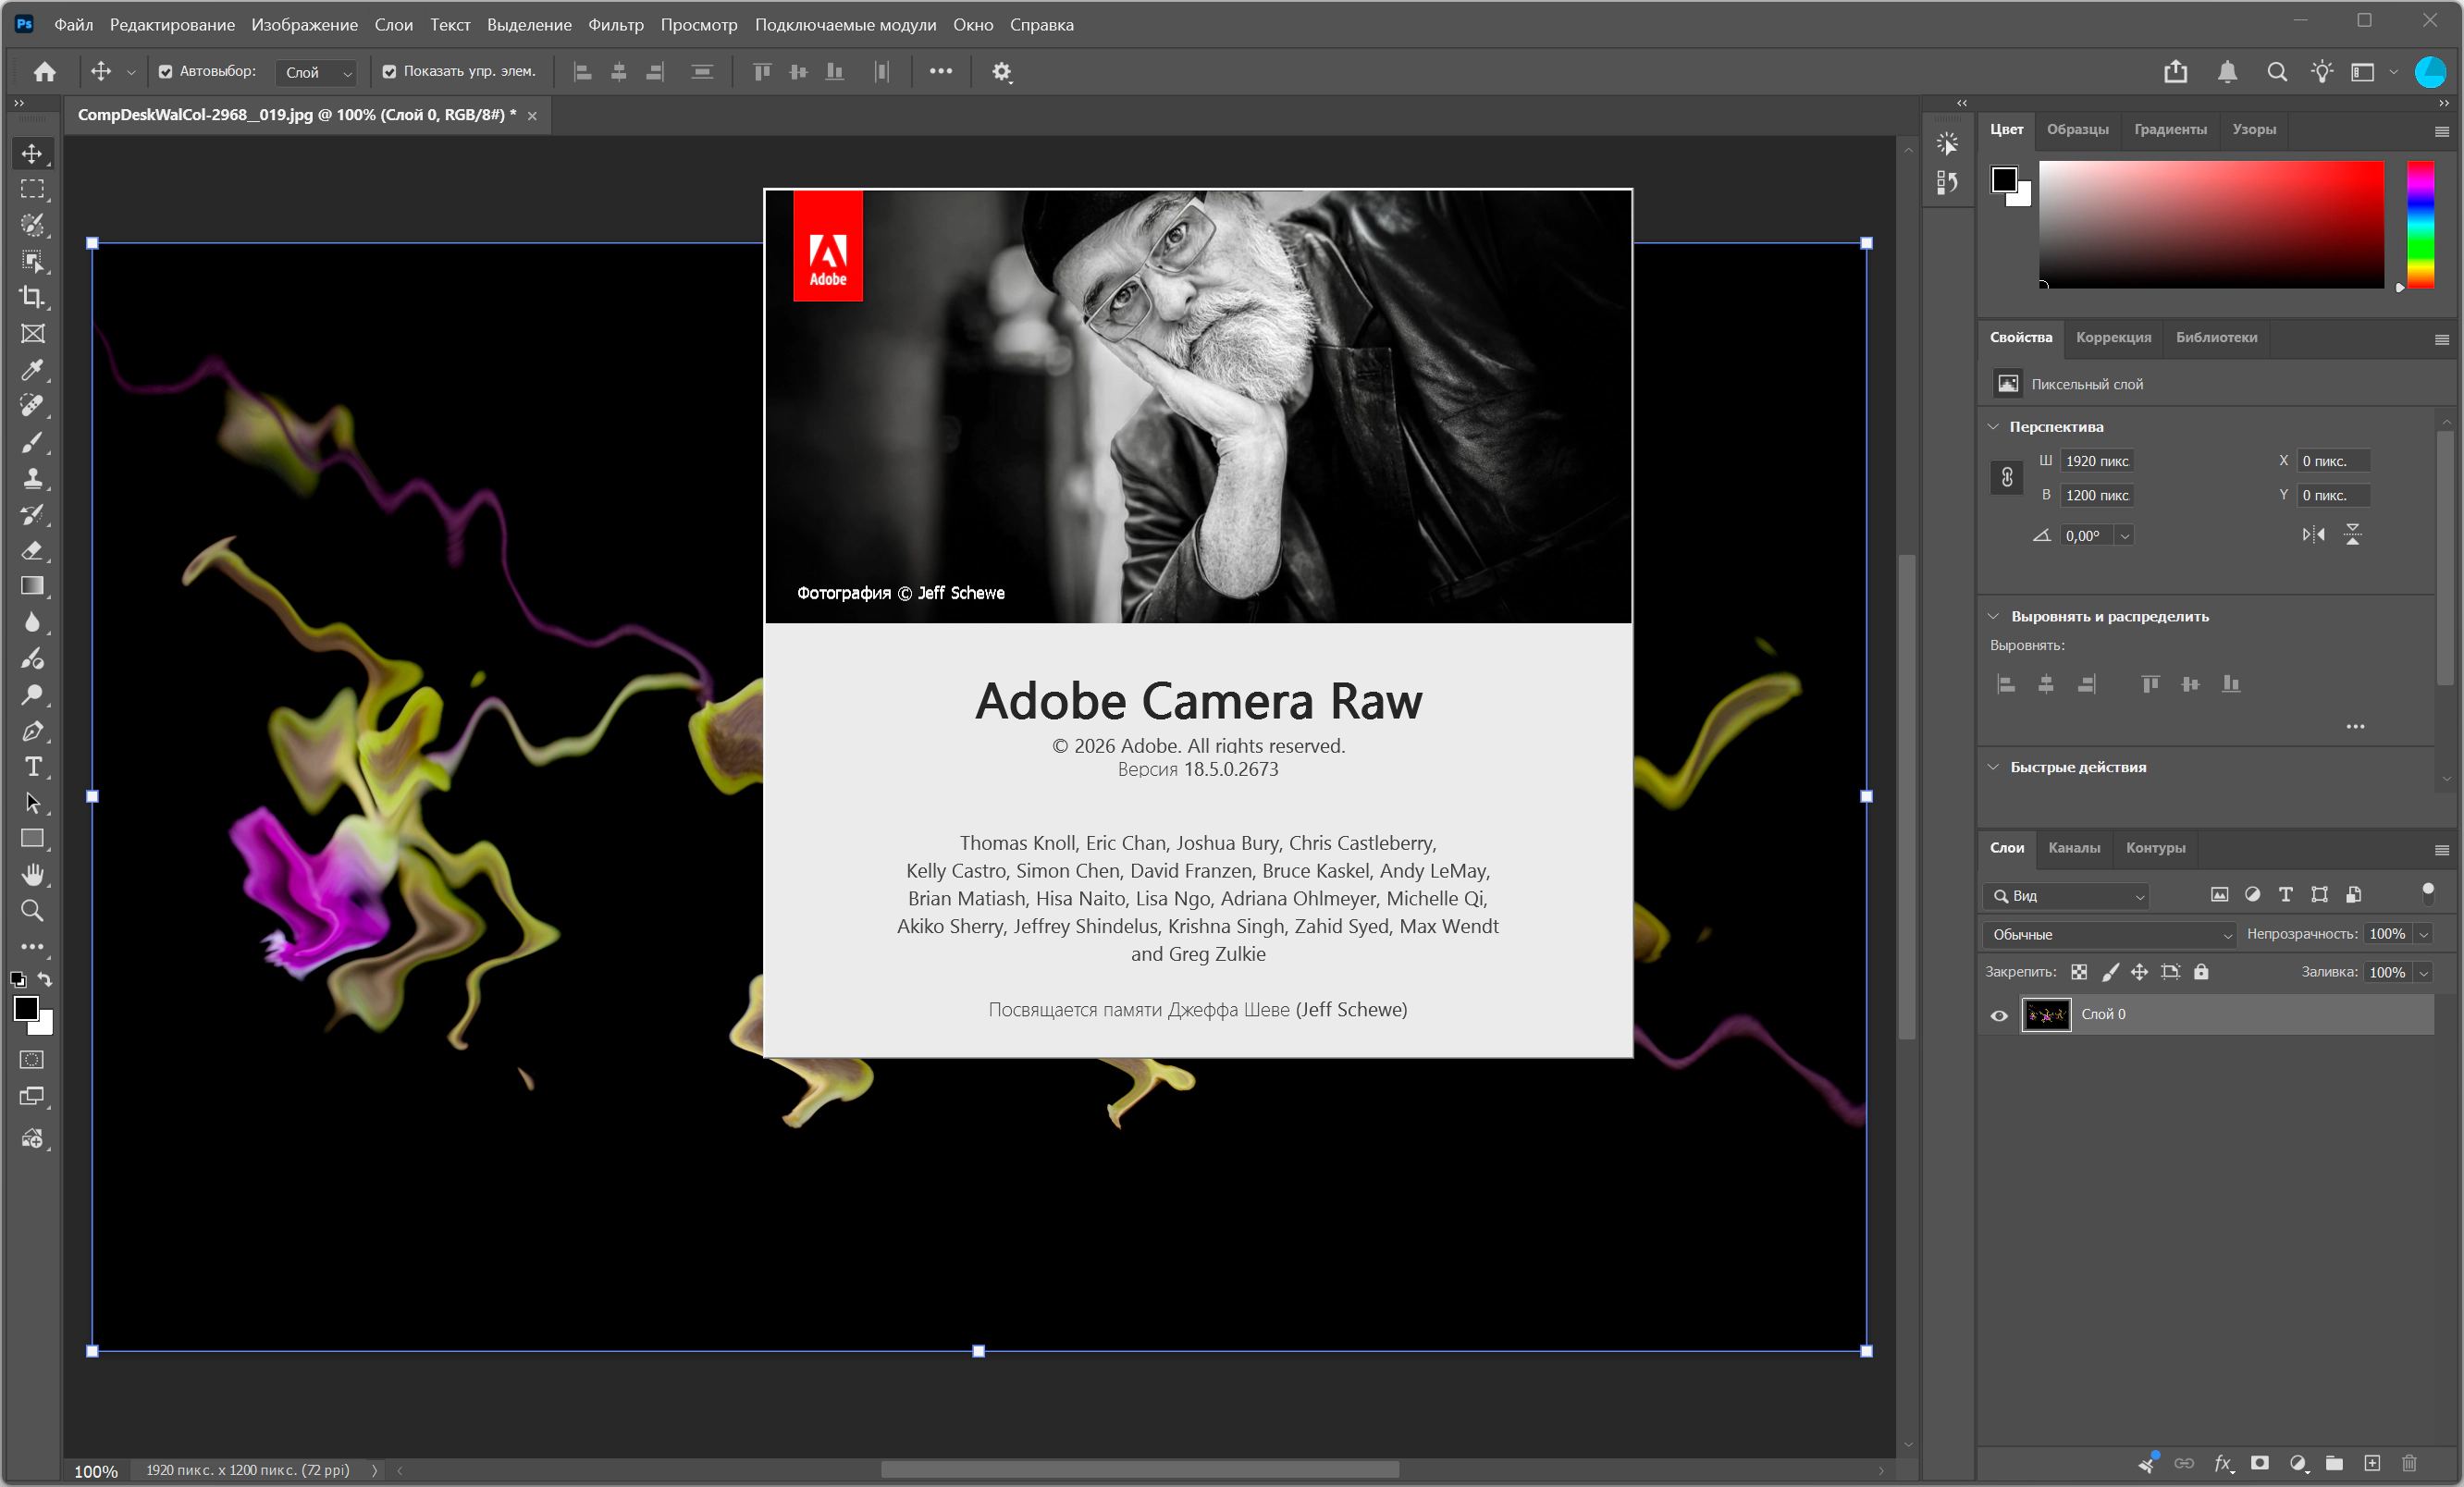Show more align options in Properties

coord(2355,726)
